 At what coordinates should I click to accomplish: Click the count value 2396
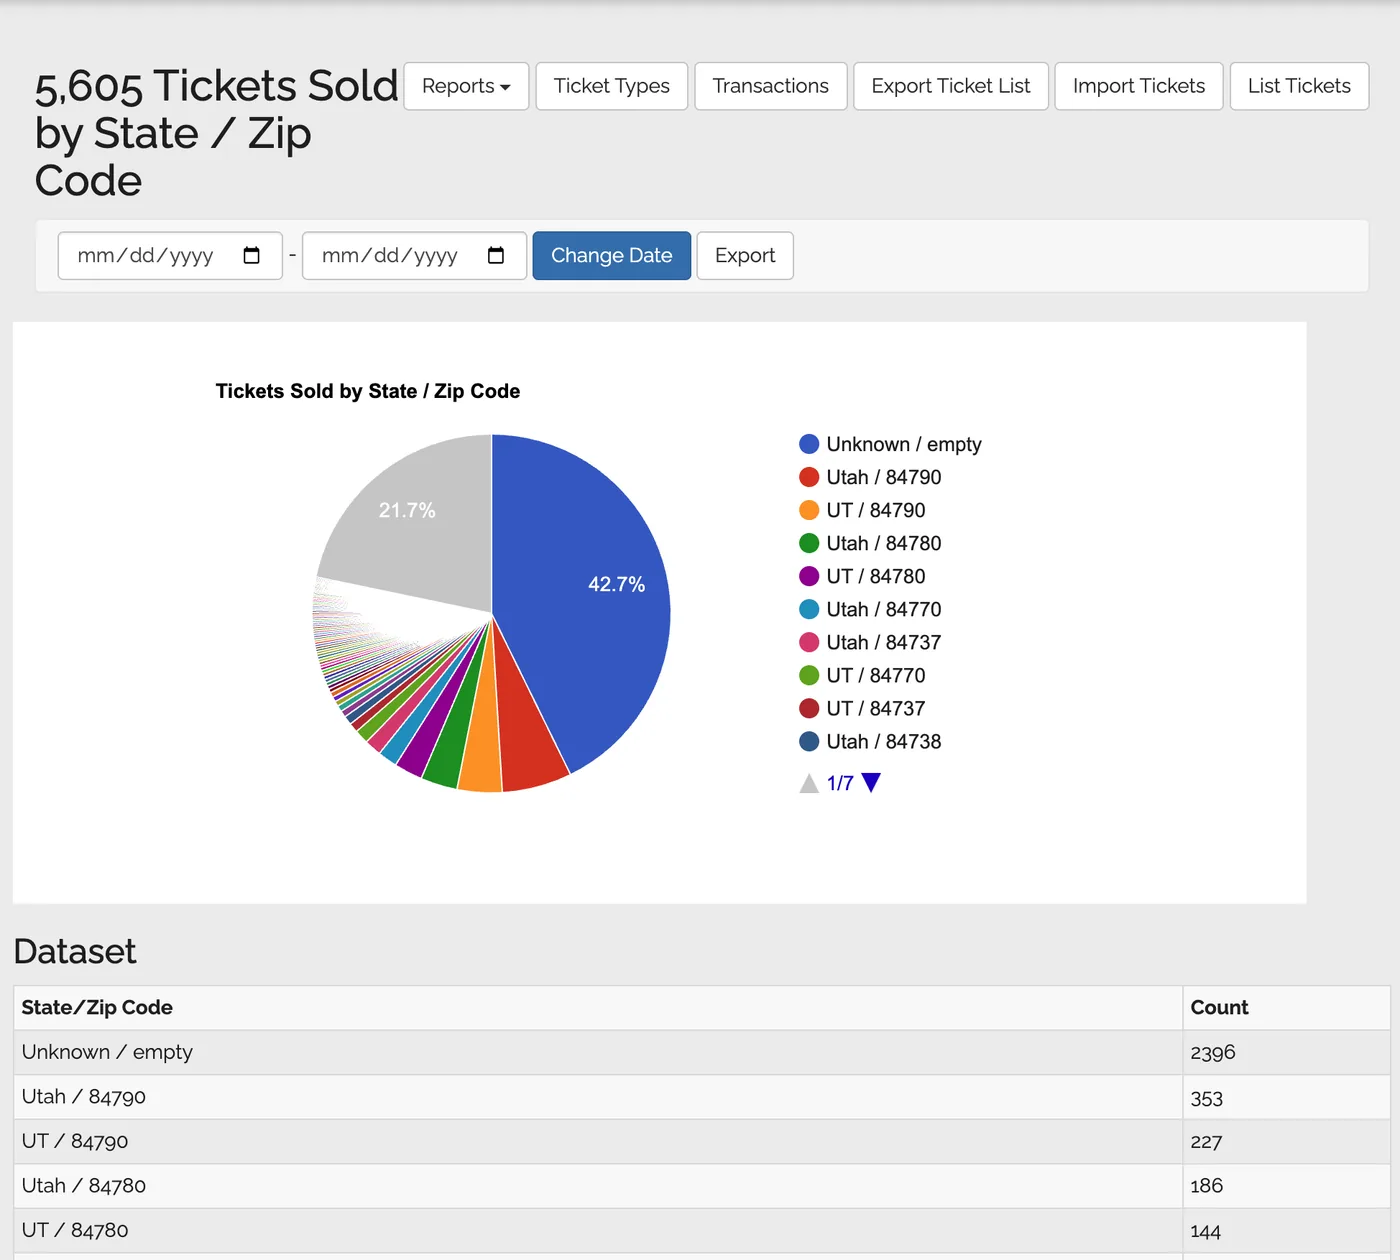coord(1213,1053)
